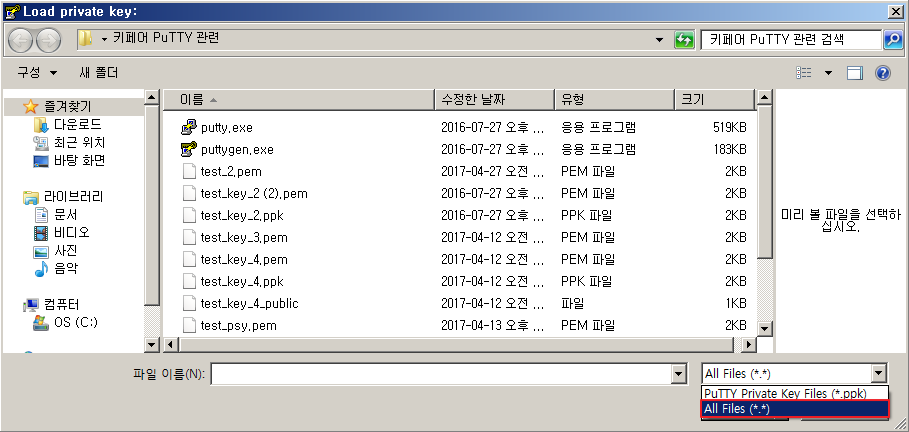Sort by the 유형 column header
The width and height of the screenshot is (909, 432).
coord(615,100)
